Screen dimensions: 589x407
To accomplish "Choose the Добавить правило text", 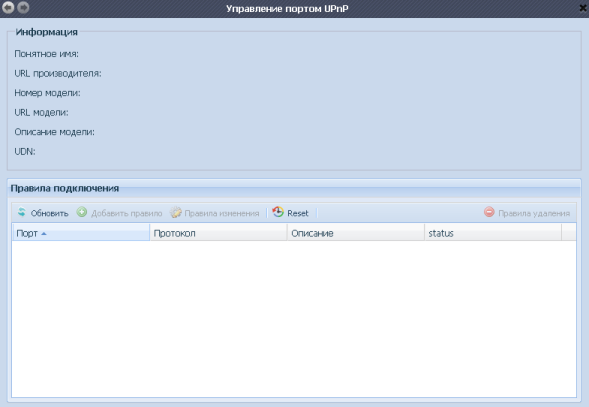I will tap(127, 213).
